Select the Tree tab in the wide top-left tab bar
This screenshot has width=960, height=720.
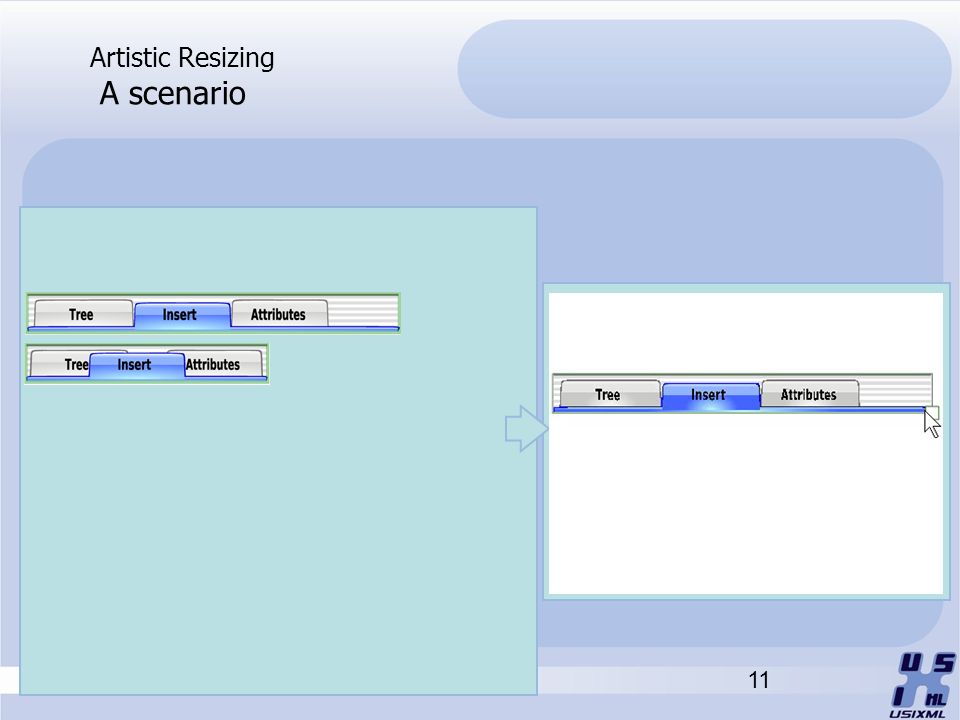(83, 314)
